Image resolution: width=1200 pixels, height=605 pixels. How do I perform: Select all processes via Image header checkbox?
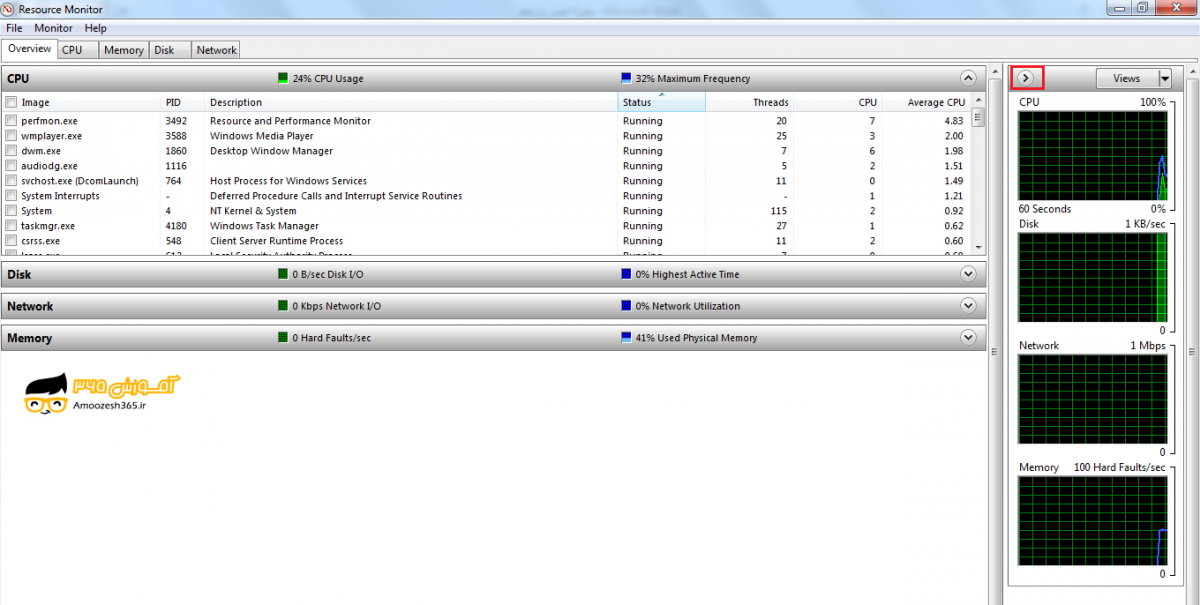coord(11,102)
